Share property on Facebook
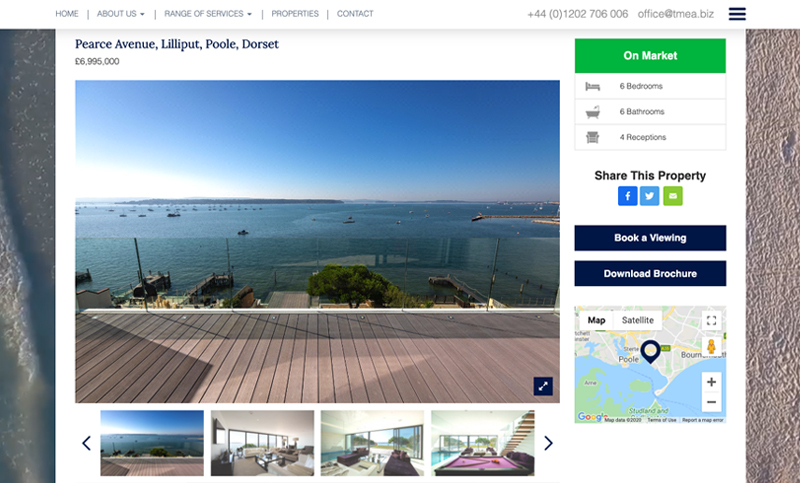 click(628, 196)
